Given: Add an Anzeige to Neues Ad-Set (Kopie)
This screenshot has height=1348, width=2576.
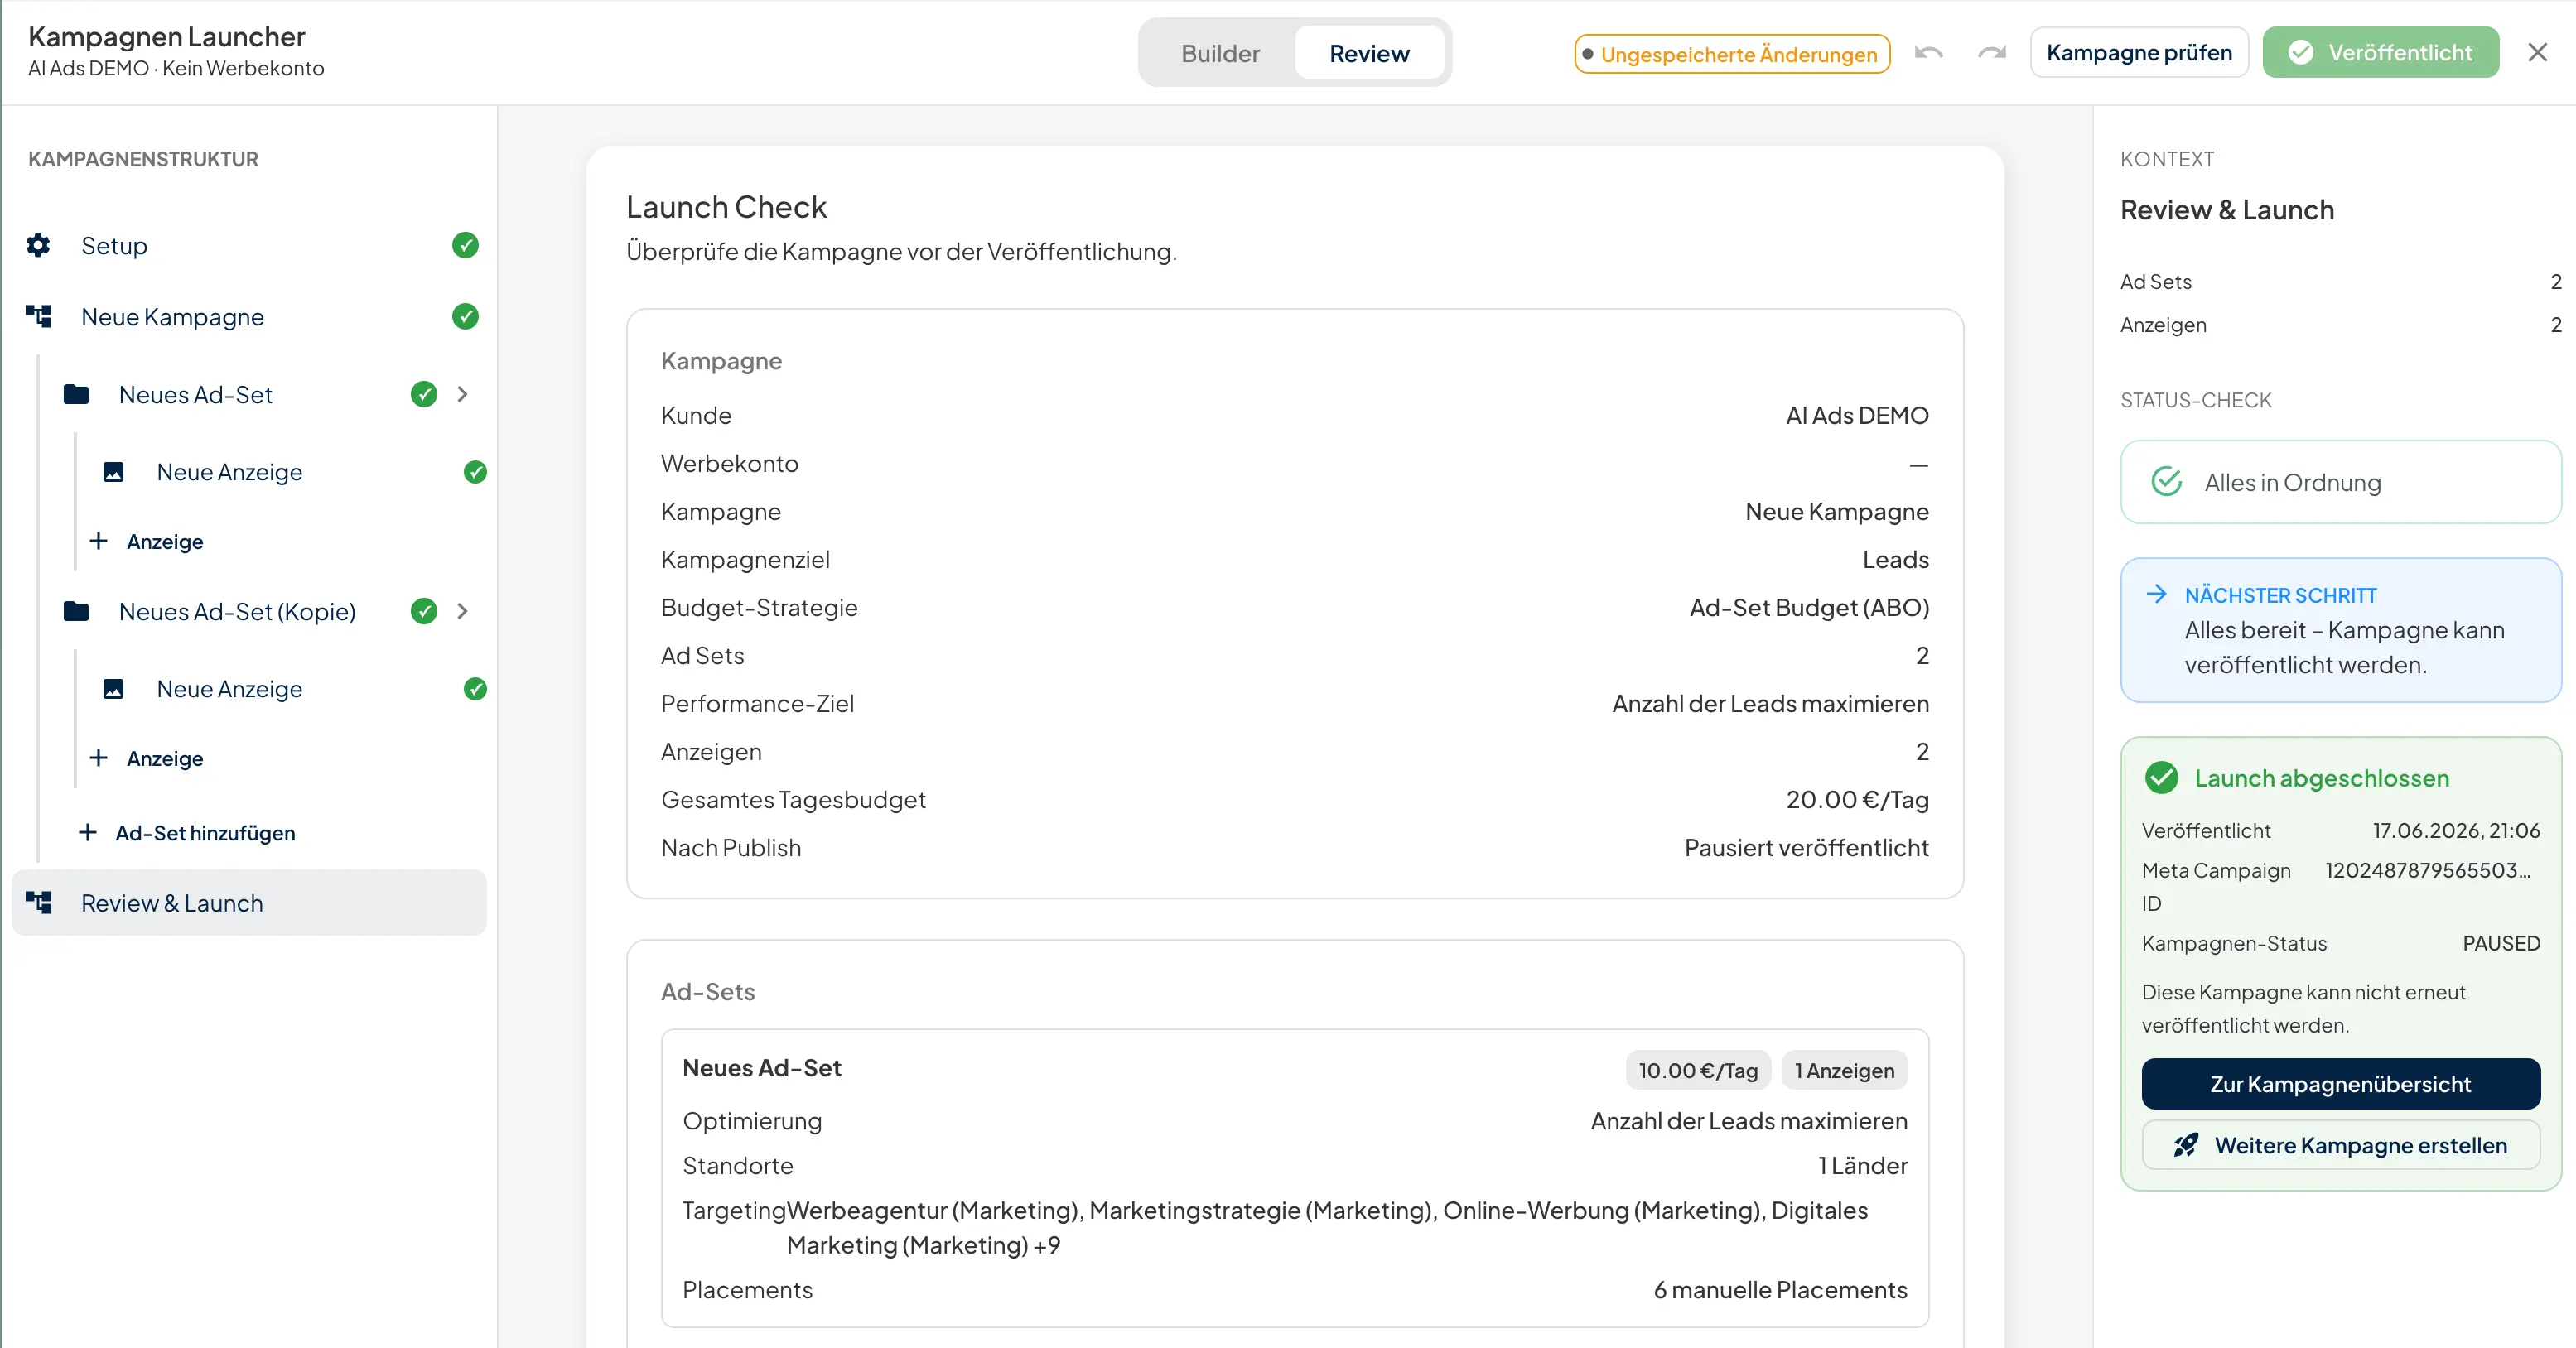Looking at the screenshot, I should (146, 758).
